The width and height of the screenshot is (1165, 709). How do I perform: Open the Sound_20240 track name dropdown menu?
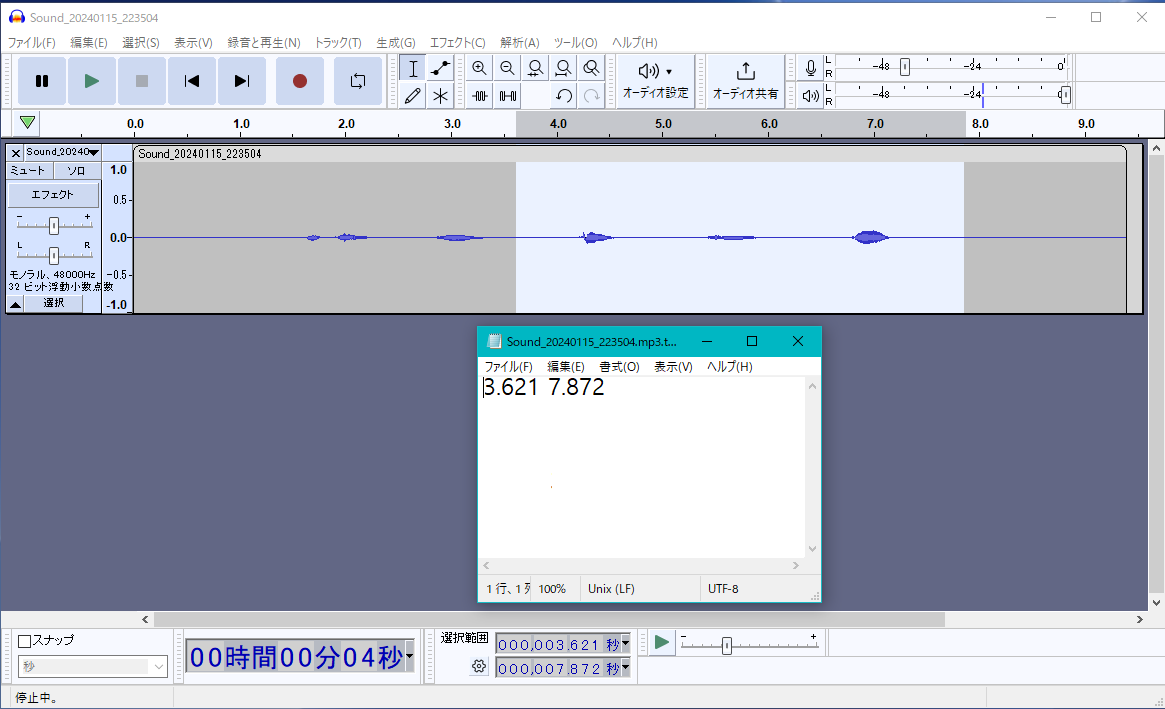pyautogui.click(x=62, y=152)
